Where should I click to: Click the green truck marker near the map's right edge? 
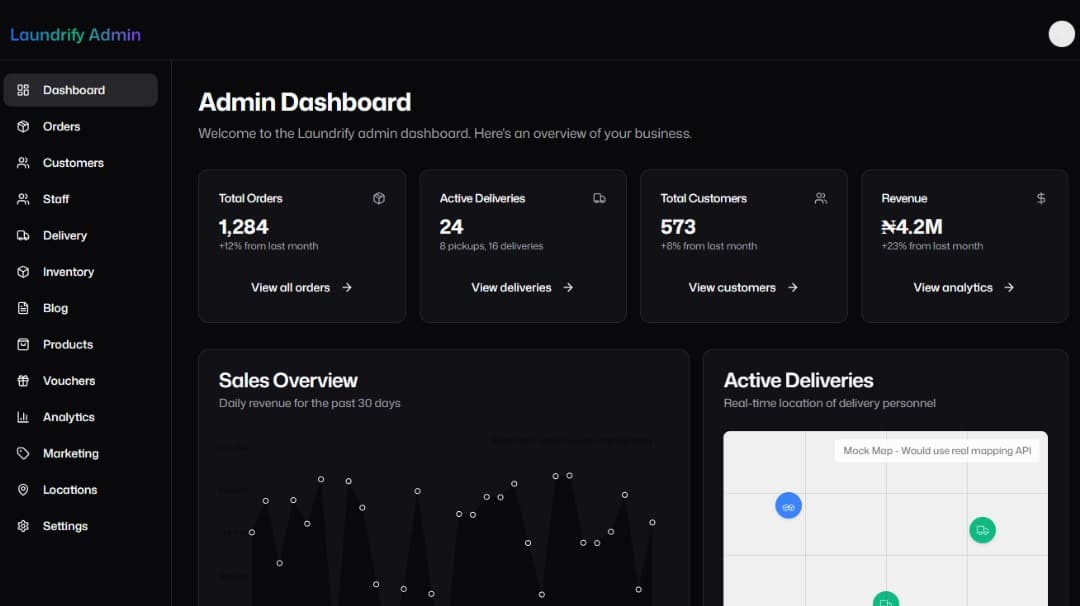point(982,530)
